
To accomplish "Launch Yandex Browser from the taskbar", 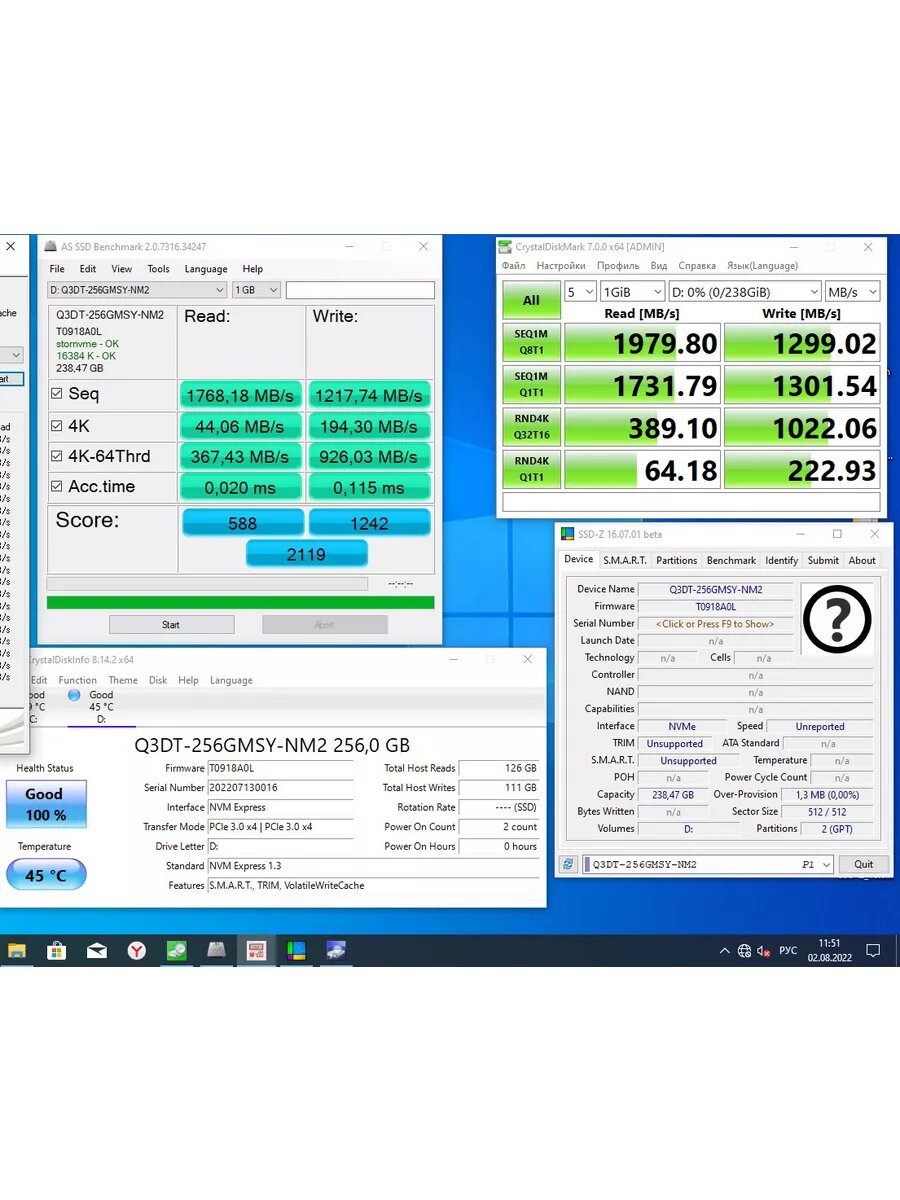I will click(137, 951).
